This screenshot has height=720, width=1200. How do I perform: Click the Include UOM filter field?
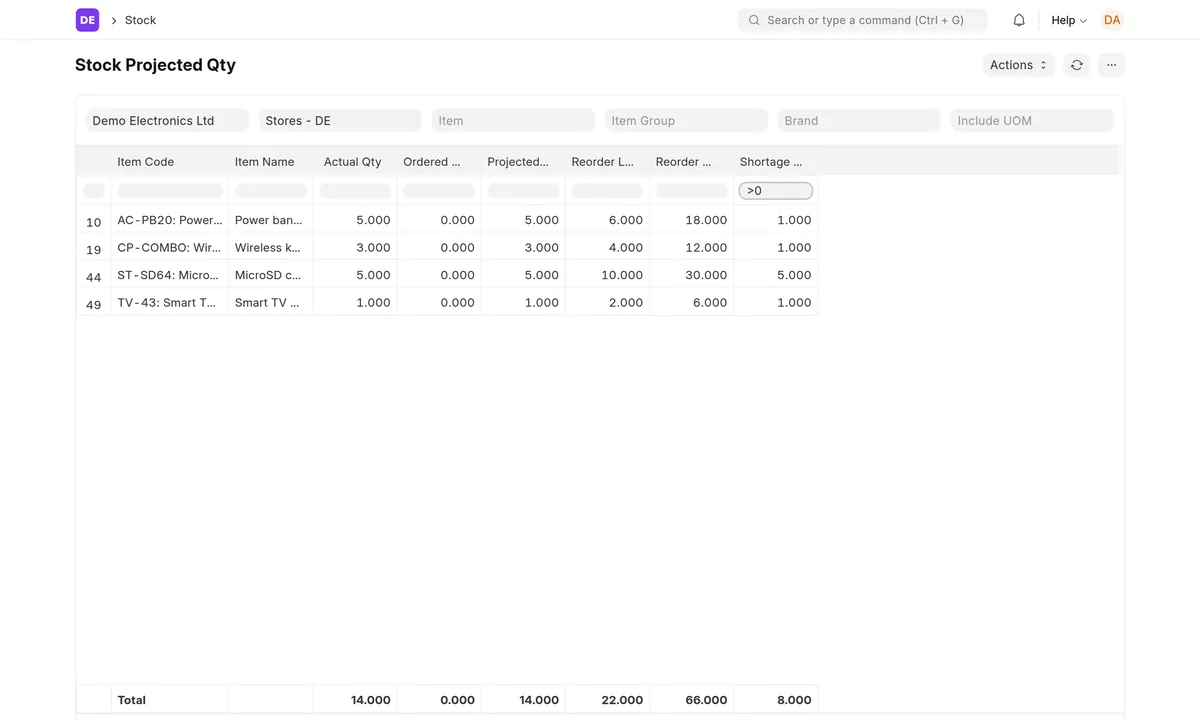tap(1032, 120)
